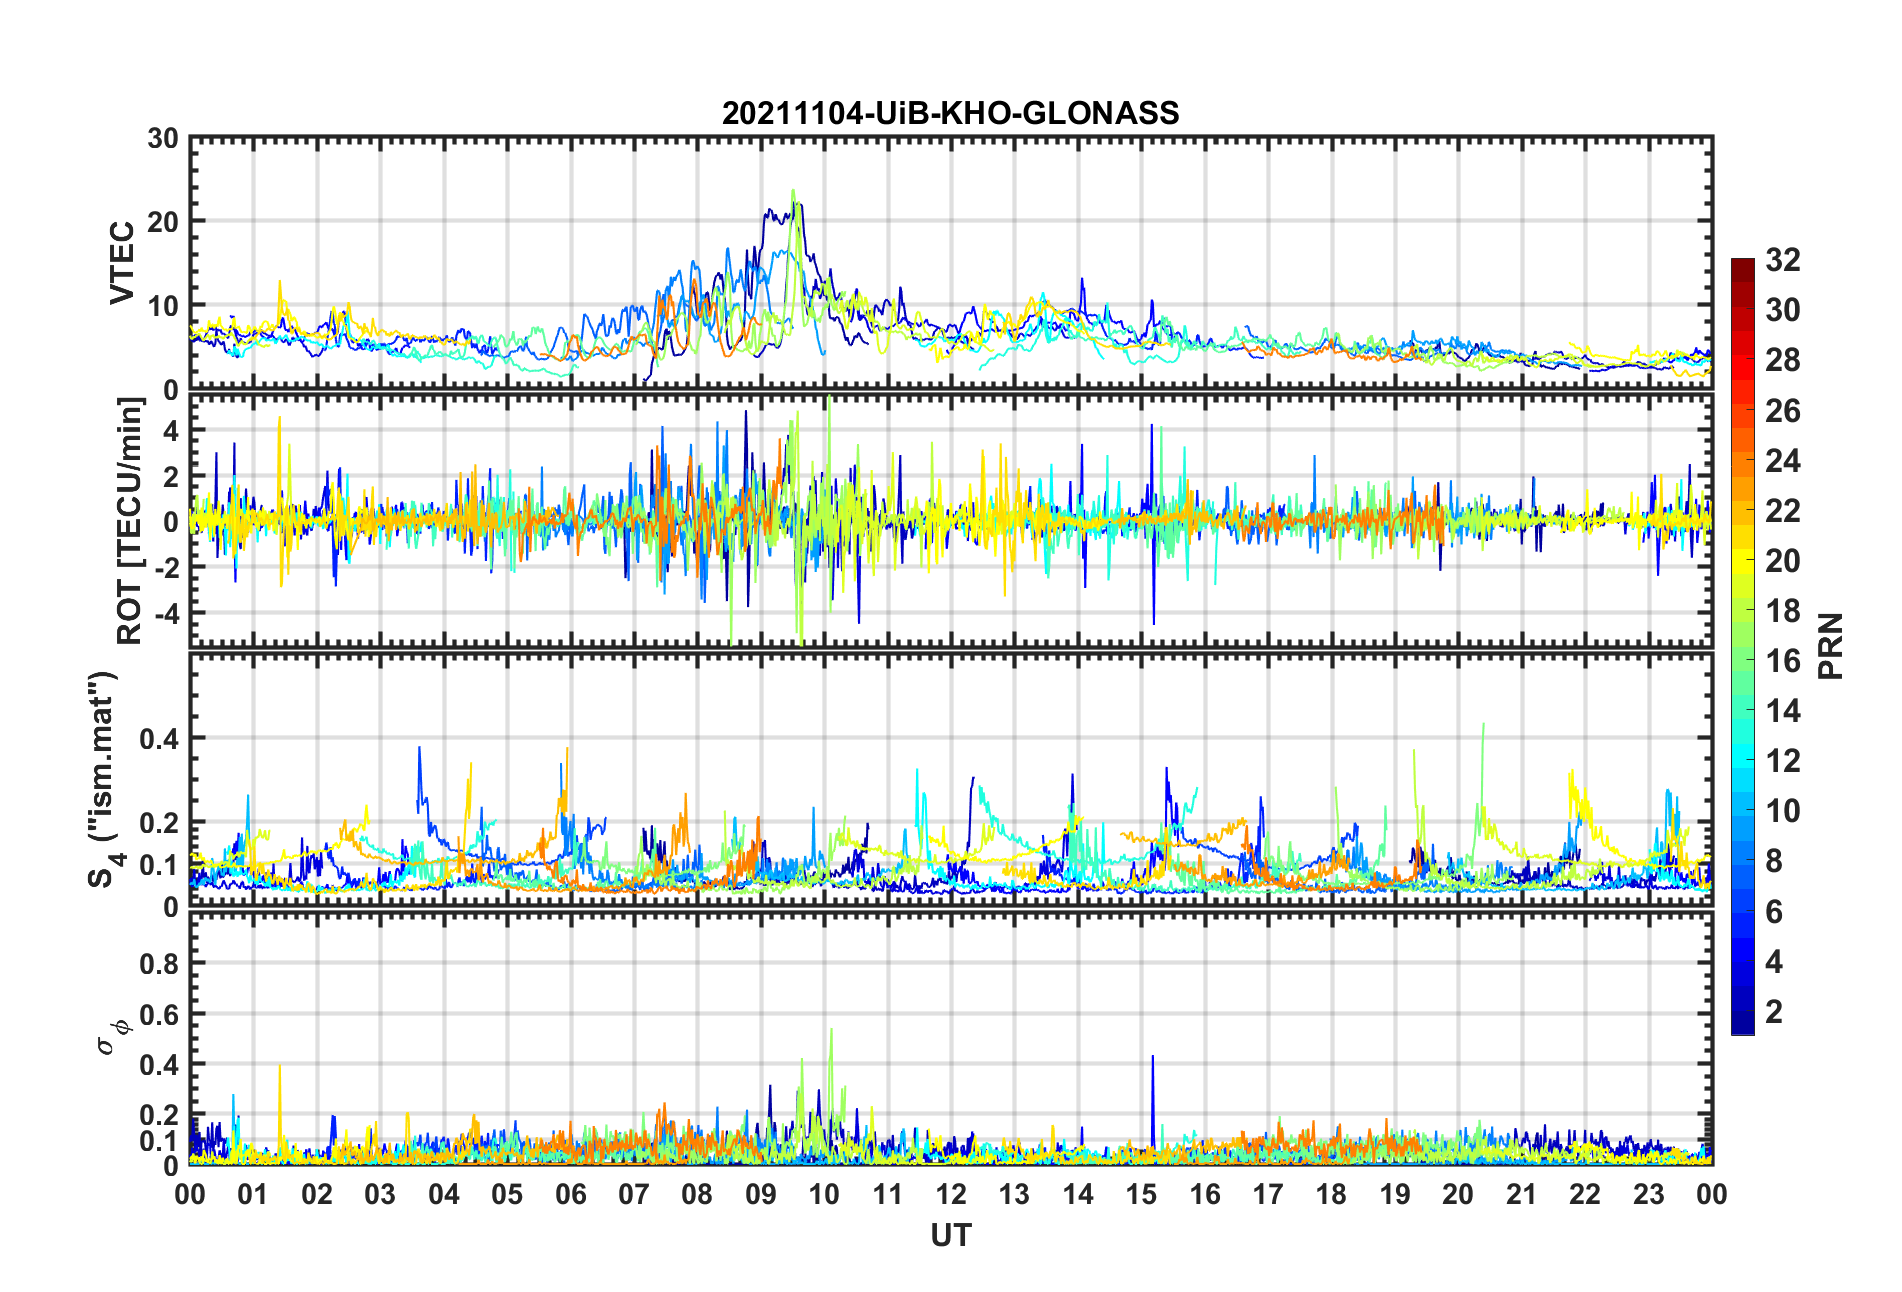Click the S4 axis tick label 0.4
The image size is (1902, 1292).
click(159, 739)
